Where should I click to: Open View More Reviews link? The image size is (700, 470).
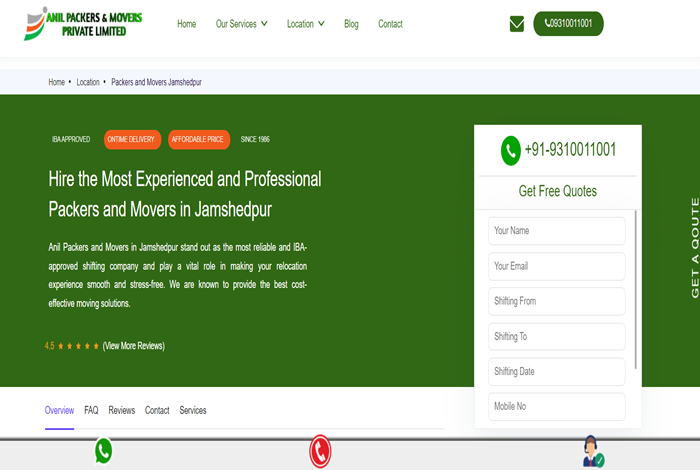134,346
